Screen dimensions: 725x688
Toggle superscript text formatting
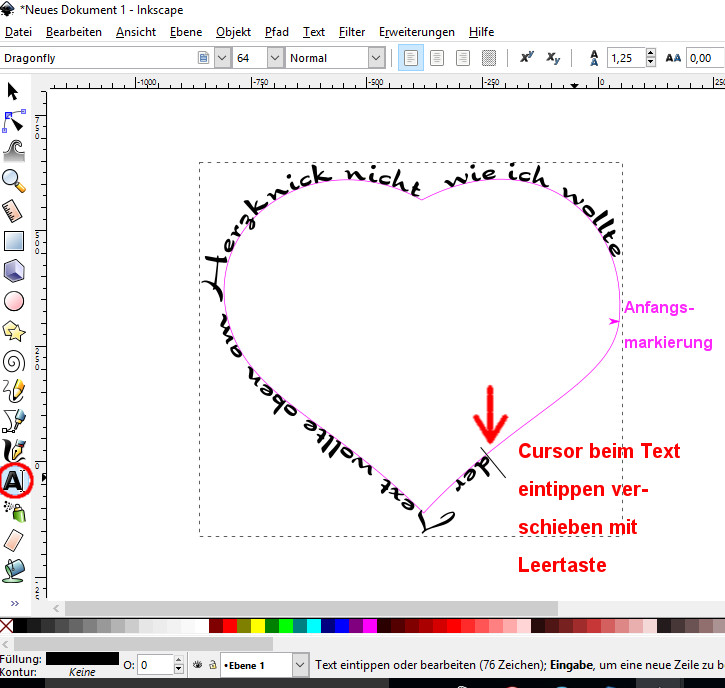(x=527, y=58)
